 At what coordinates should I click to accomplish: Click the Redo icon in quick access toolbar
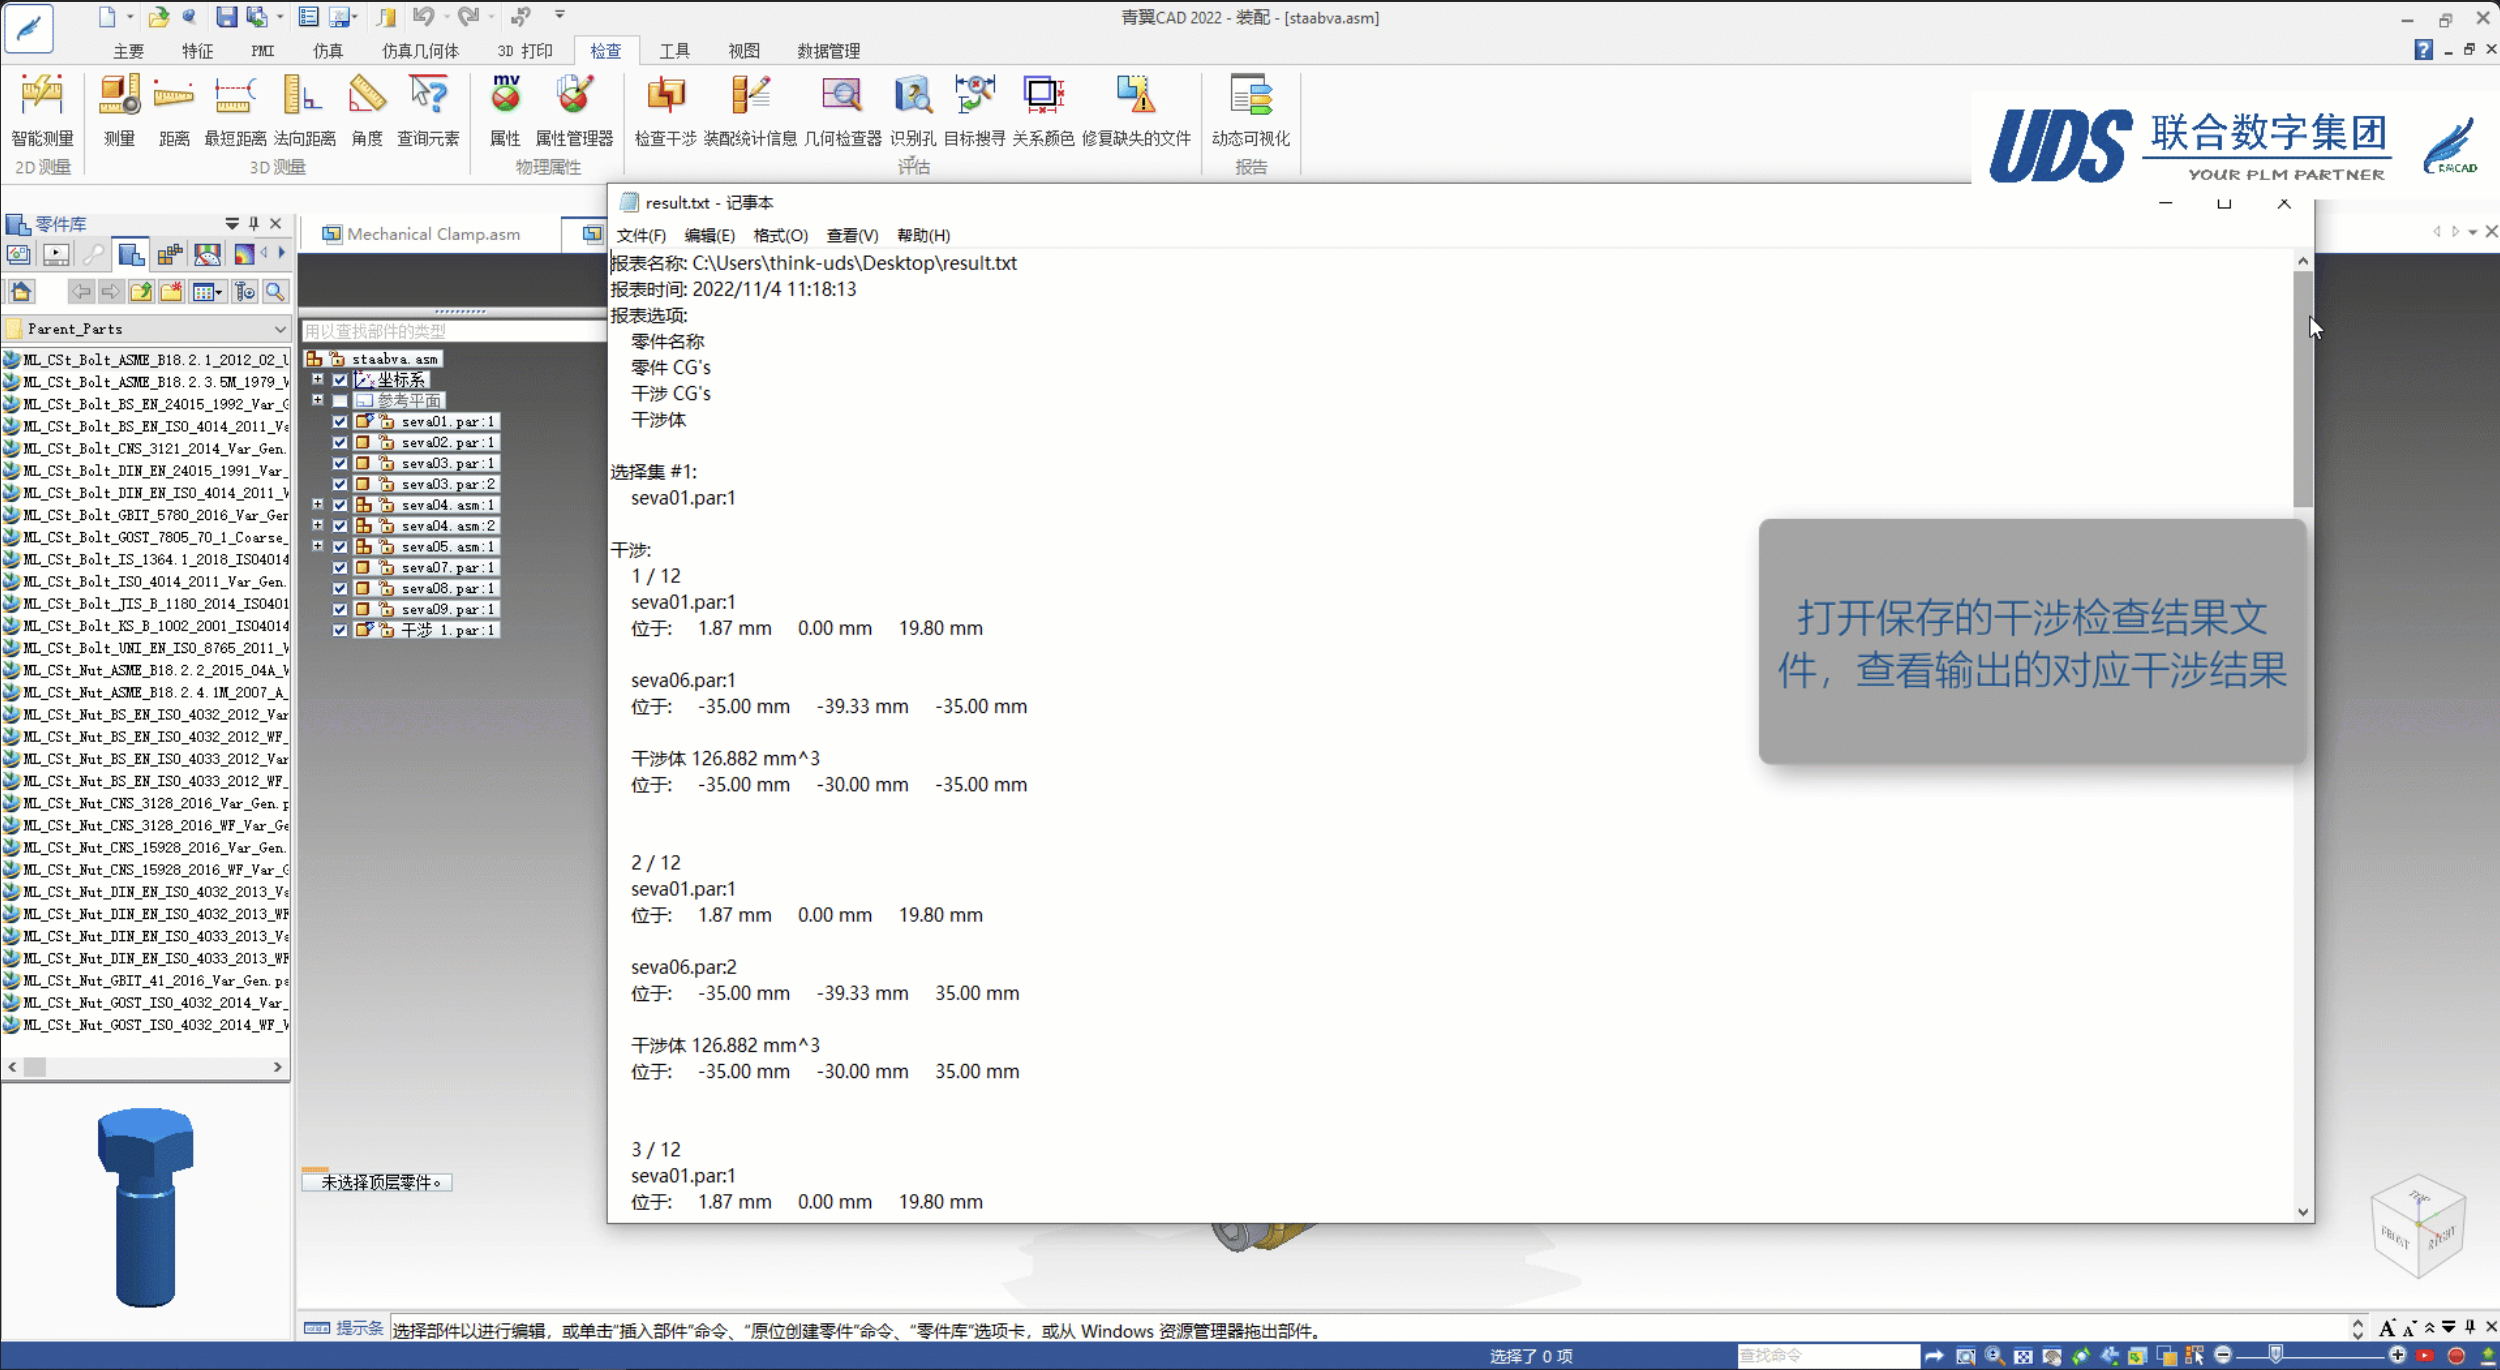coord(467,16)
